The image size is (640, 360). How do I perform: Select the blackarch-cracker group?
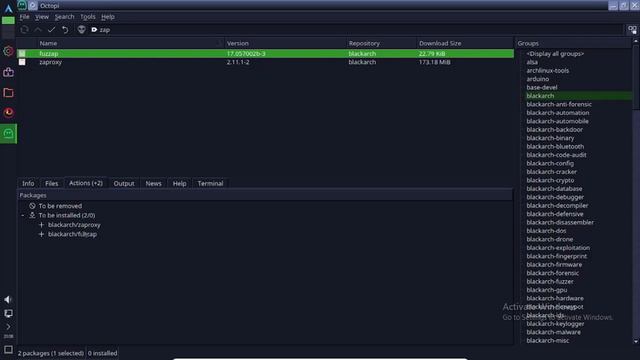(551, 172)
